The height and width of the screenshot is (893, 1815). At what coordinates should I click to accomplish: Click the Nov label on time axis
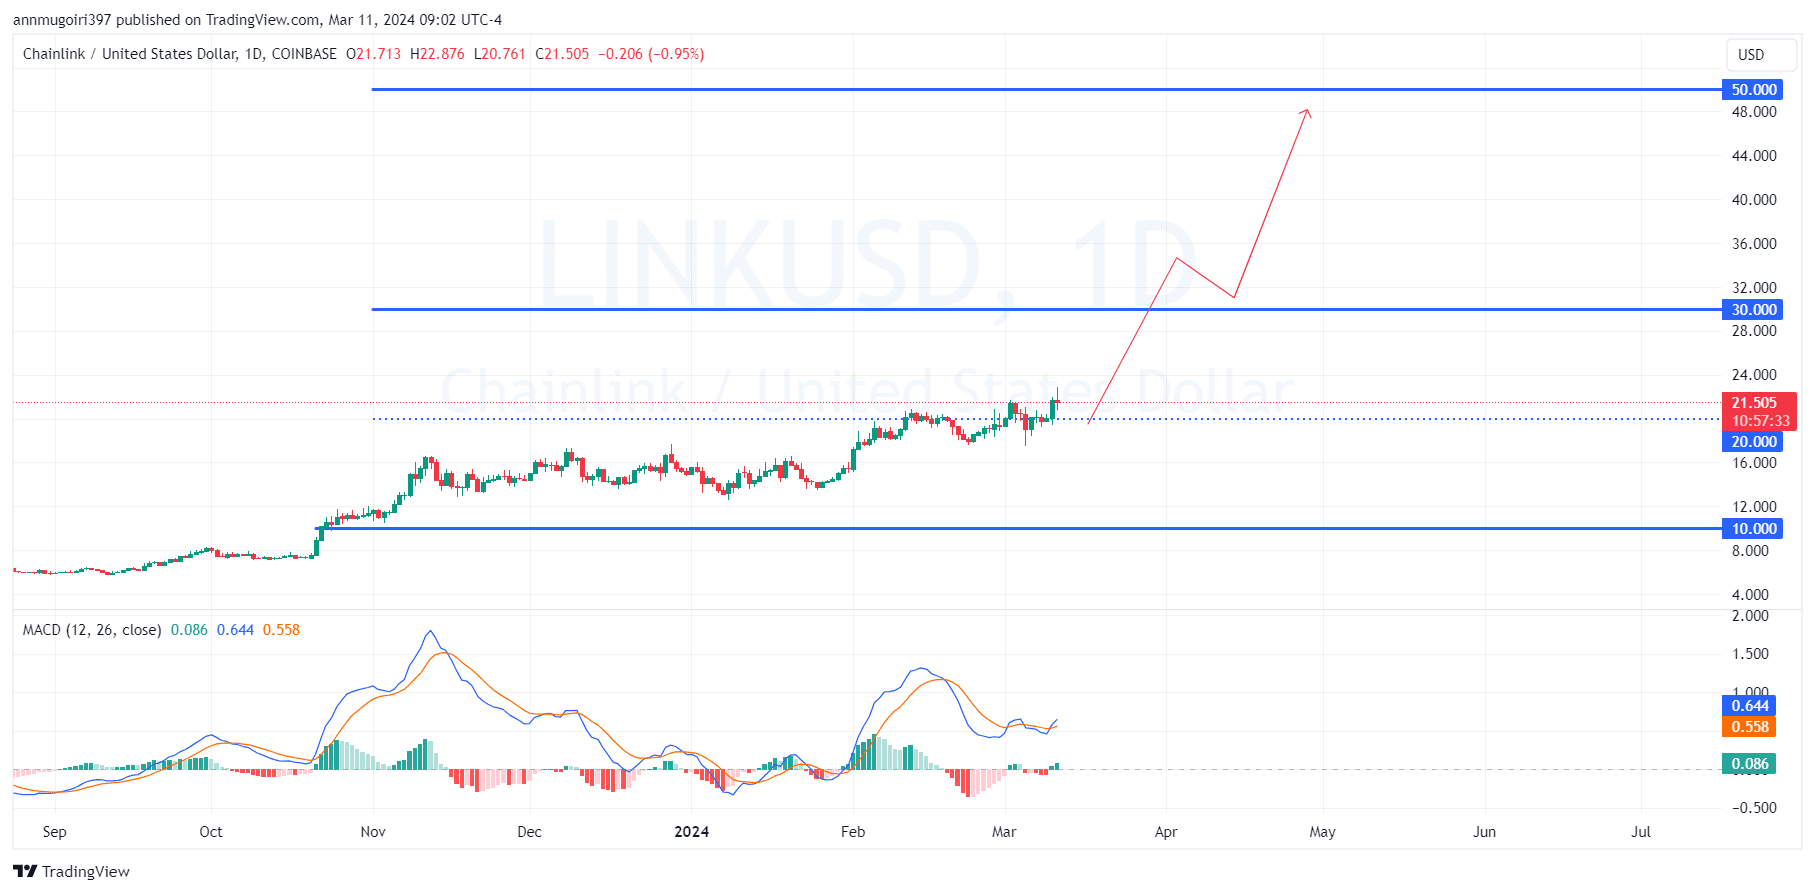373,832
